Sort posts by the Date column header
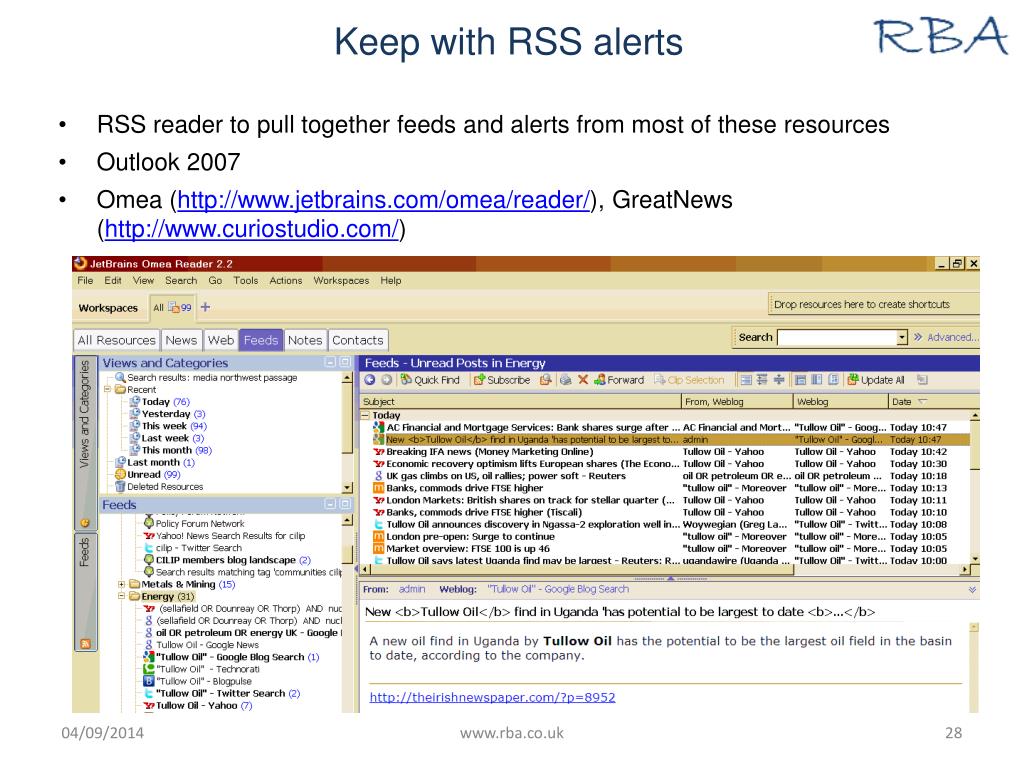Viewport: 1024px width, 768px height. [x=932, y=402]
